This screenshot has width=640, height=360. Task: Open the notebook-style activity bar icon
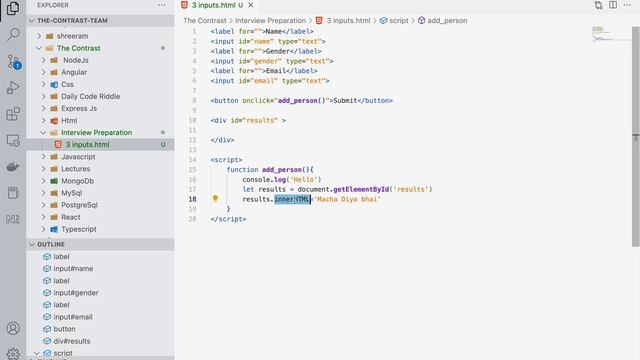[13, 193]
